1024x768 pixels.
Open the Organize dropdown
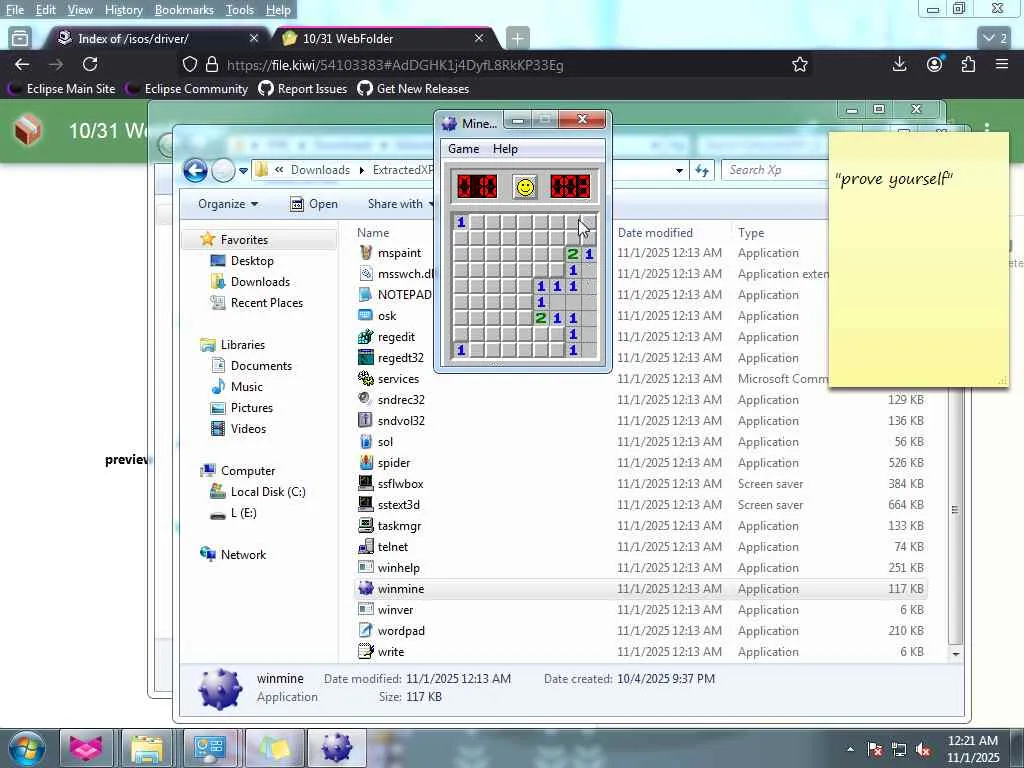click(227, 204)
